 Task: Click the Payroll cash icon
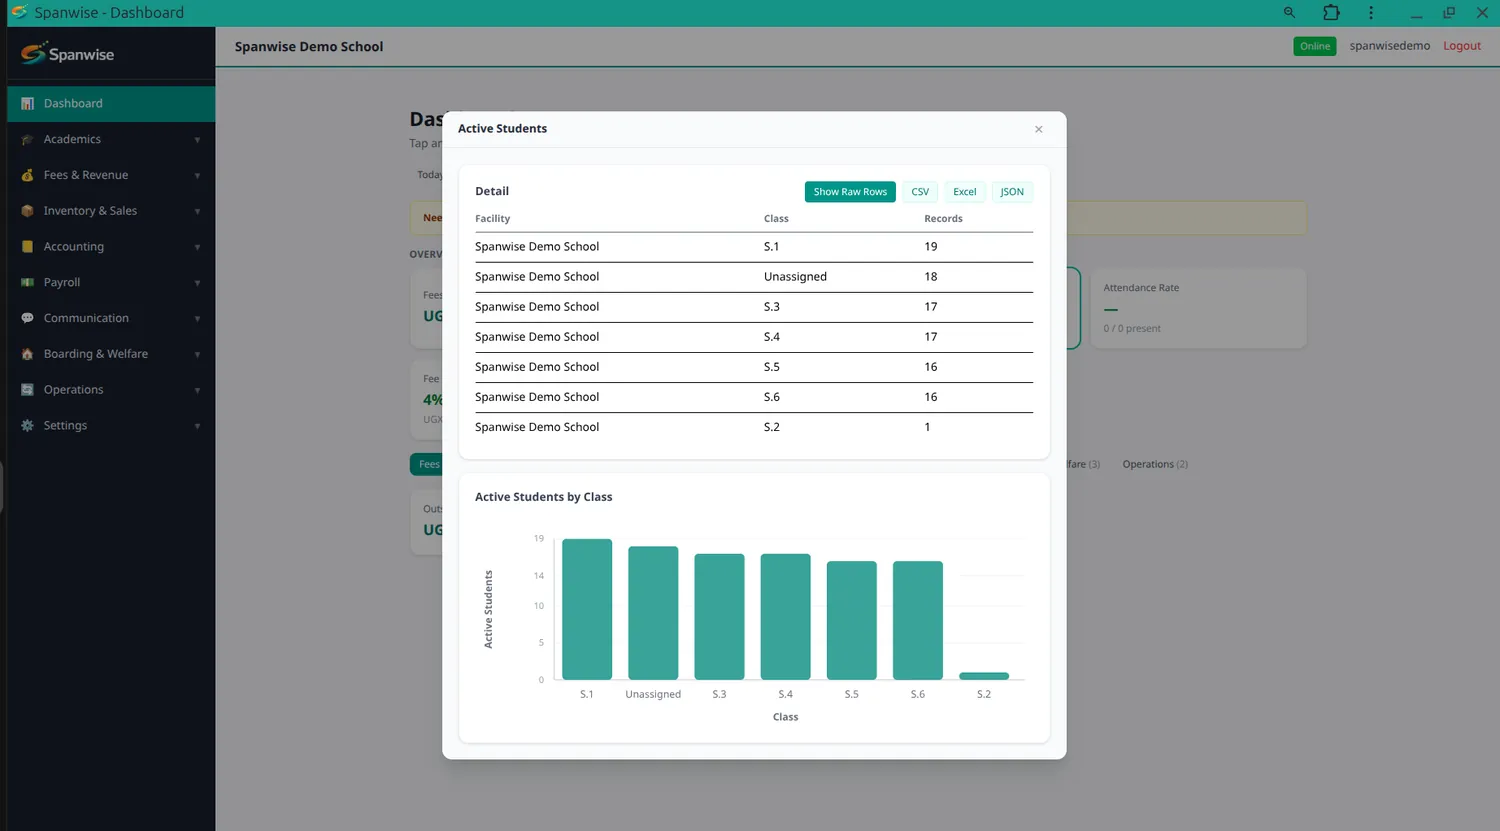pos(28,283)
